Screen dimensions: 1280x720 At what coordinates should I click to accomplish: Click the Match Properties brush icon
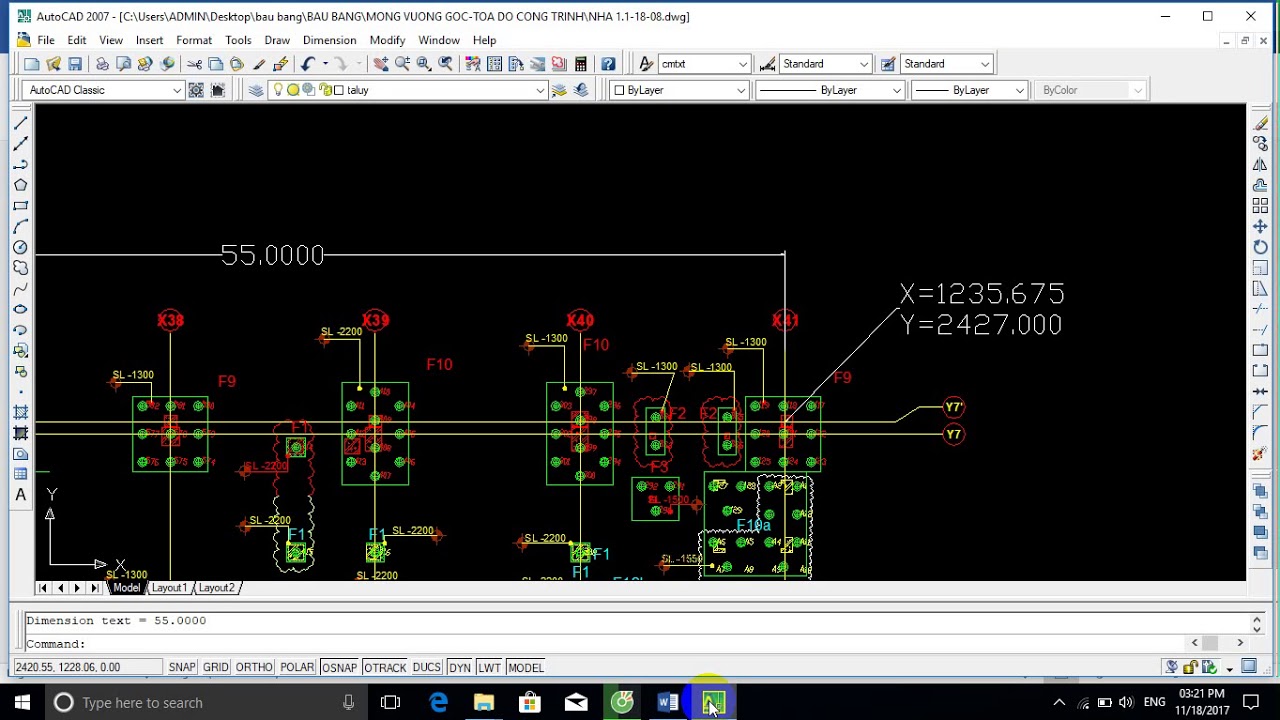pos(259,64)
